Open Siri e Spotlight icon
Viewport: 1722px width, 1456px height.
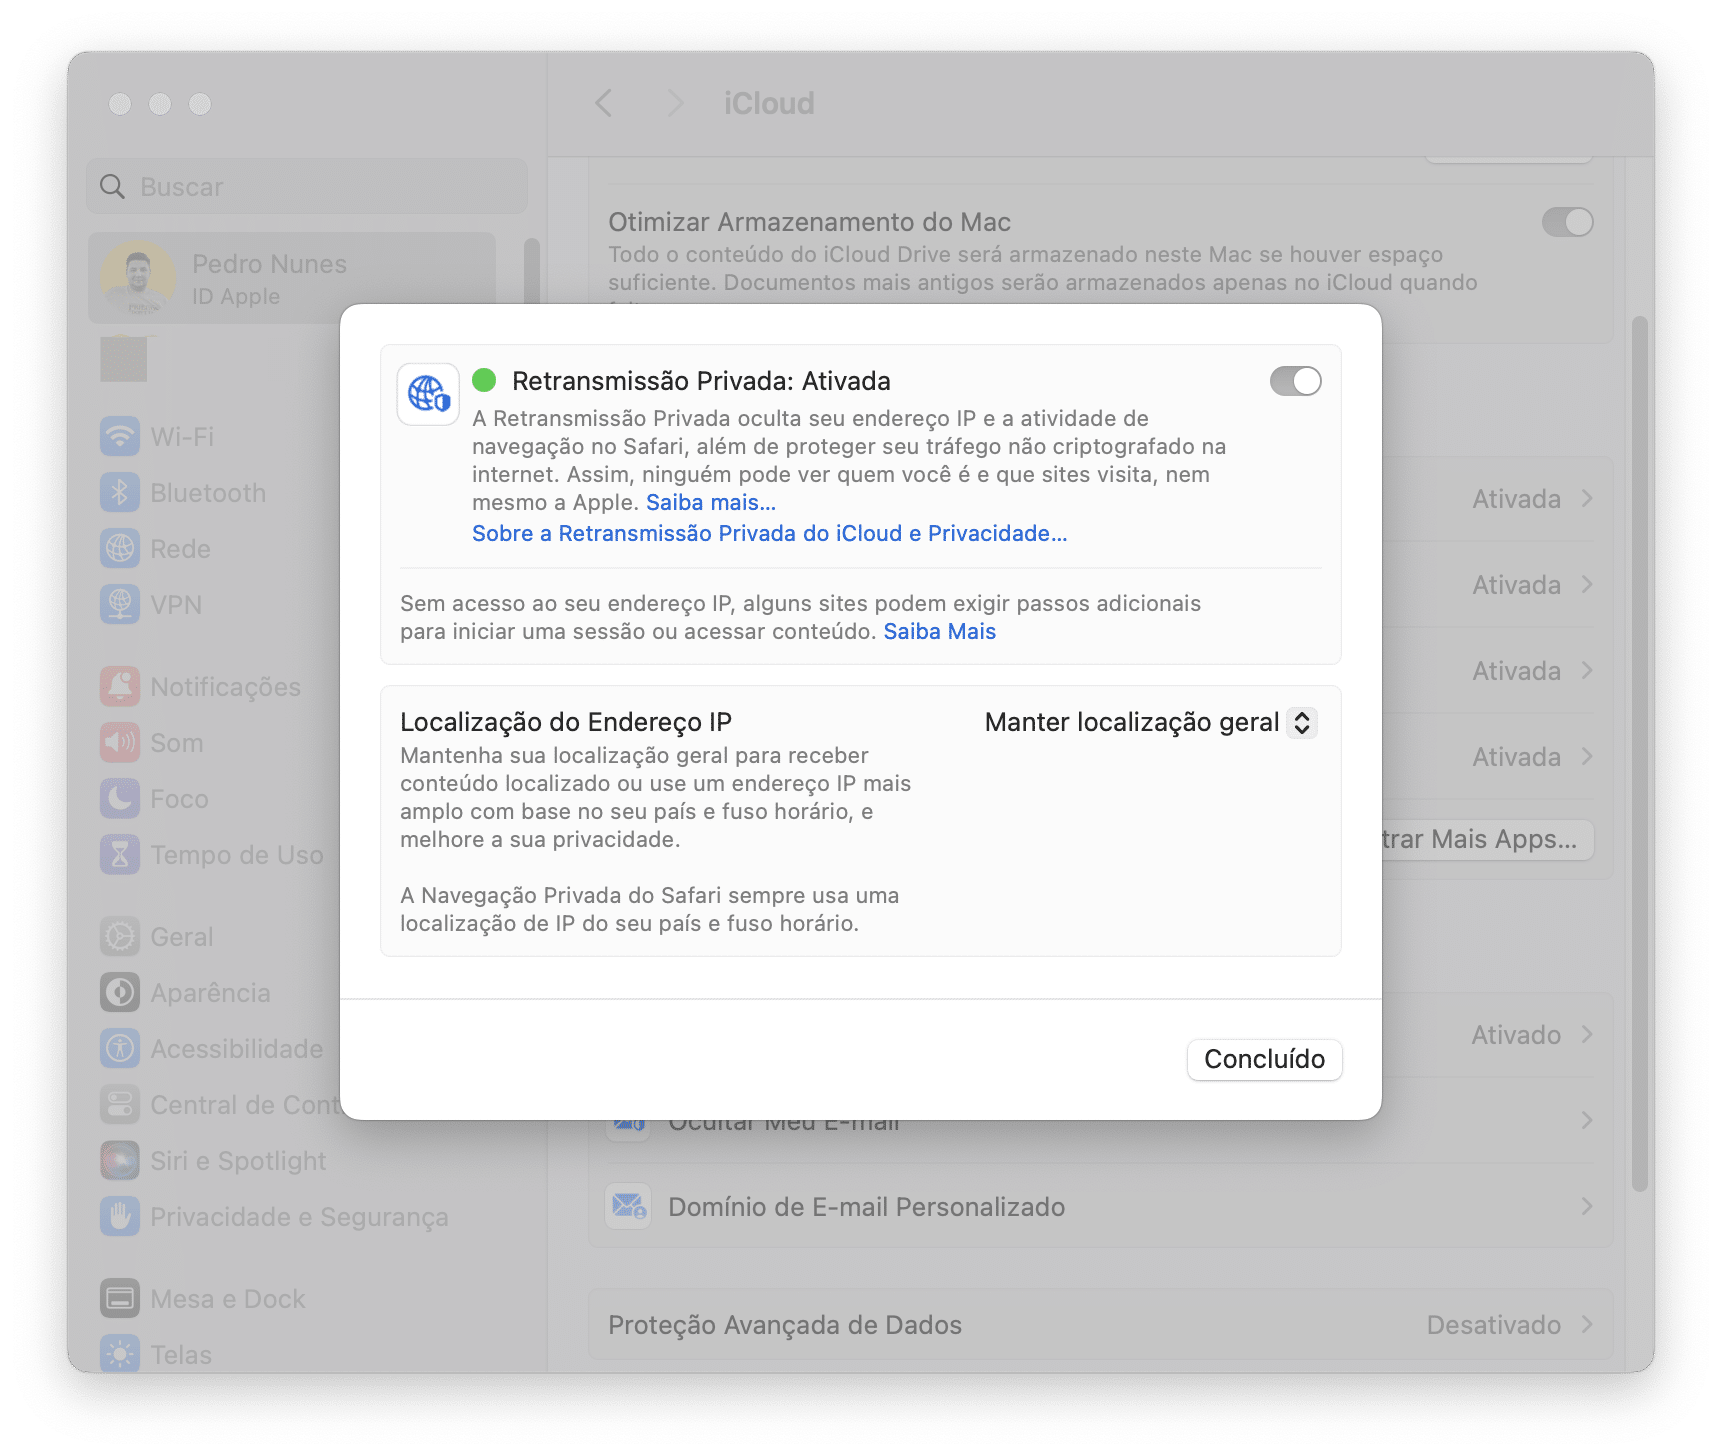tap(120, 1160)
